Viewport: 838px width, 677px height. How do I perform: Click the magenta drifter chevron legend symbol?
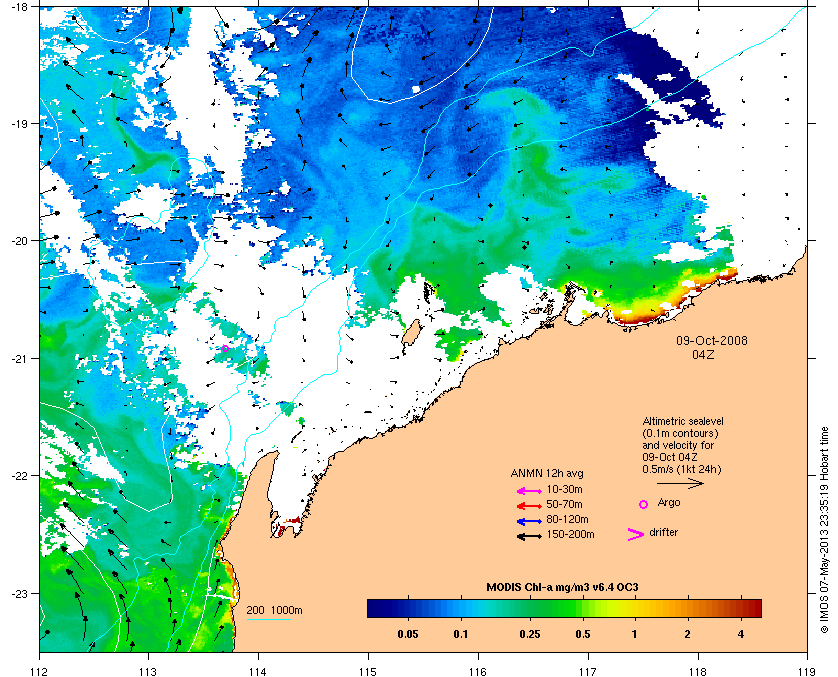point(635,534)
